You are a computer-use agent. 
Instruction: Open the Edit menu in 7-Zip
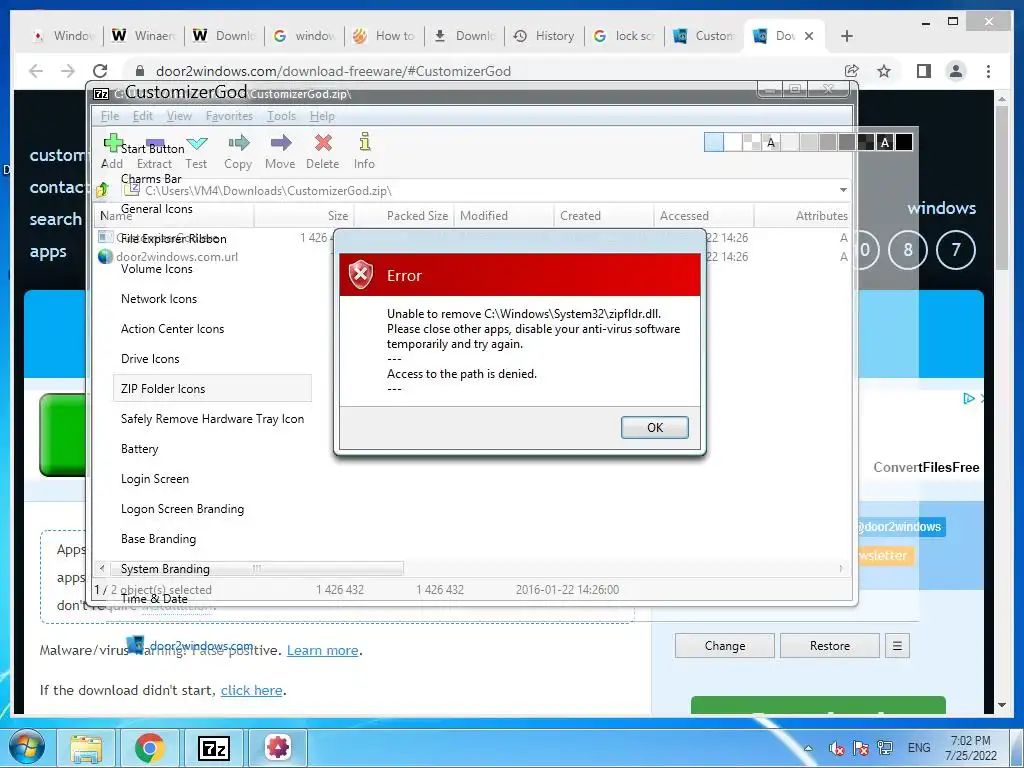[142, 116]
